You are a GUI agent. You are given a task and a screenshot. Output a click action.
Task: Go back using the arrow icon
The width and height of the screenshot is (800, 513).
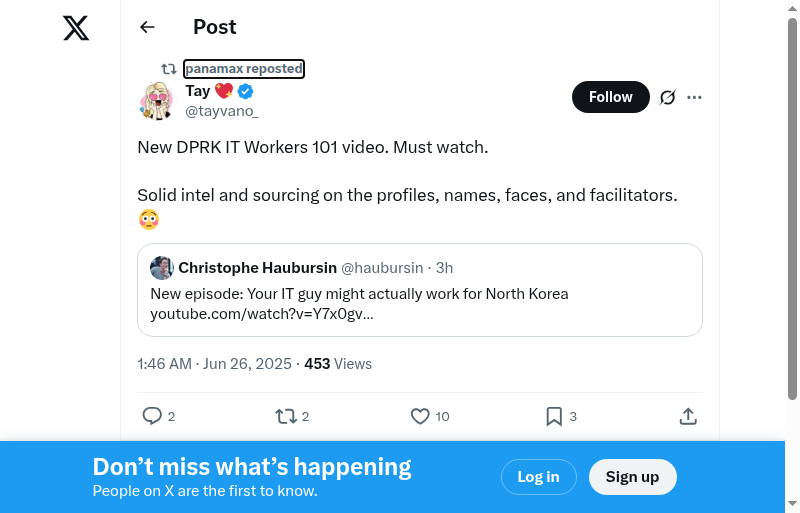pyautogui.click(x=148, y=27)
